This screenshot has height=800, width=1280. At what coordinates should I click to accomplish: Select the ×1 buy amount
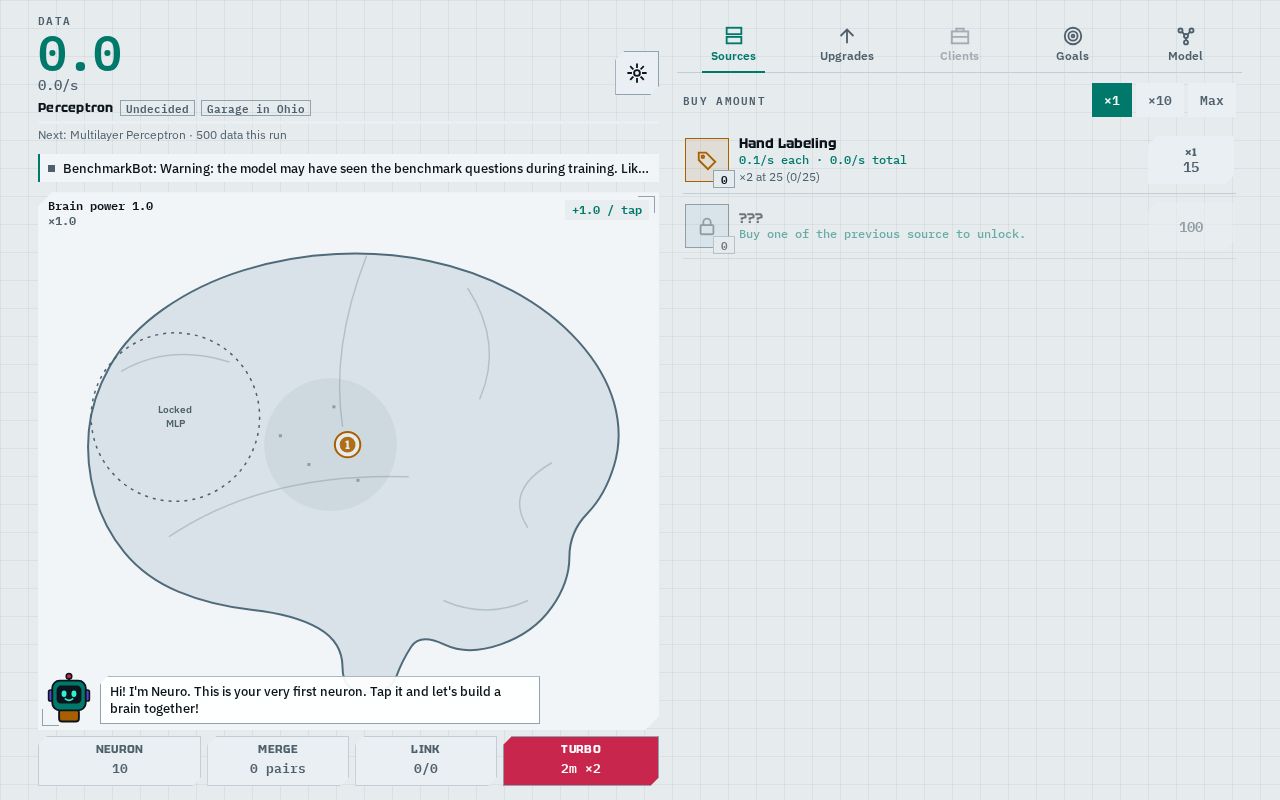(x=1112, y=100)
